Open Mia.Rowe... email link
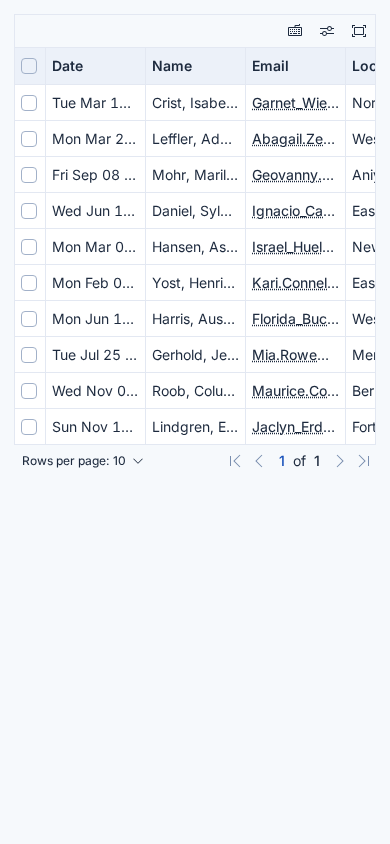Screen dimensions: 390x844 290,355
